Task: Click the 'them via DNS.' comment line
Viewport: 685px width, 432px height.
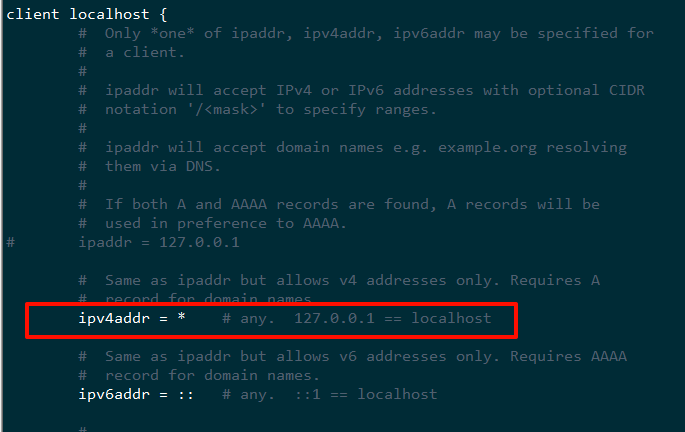Action: click(x=163, y=166)
